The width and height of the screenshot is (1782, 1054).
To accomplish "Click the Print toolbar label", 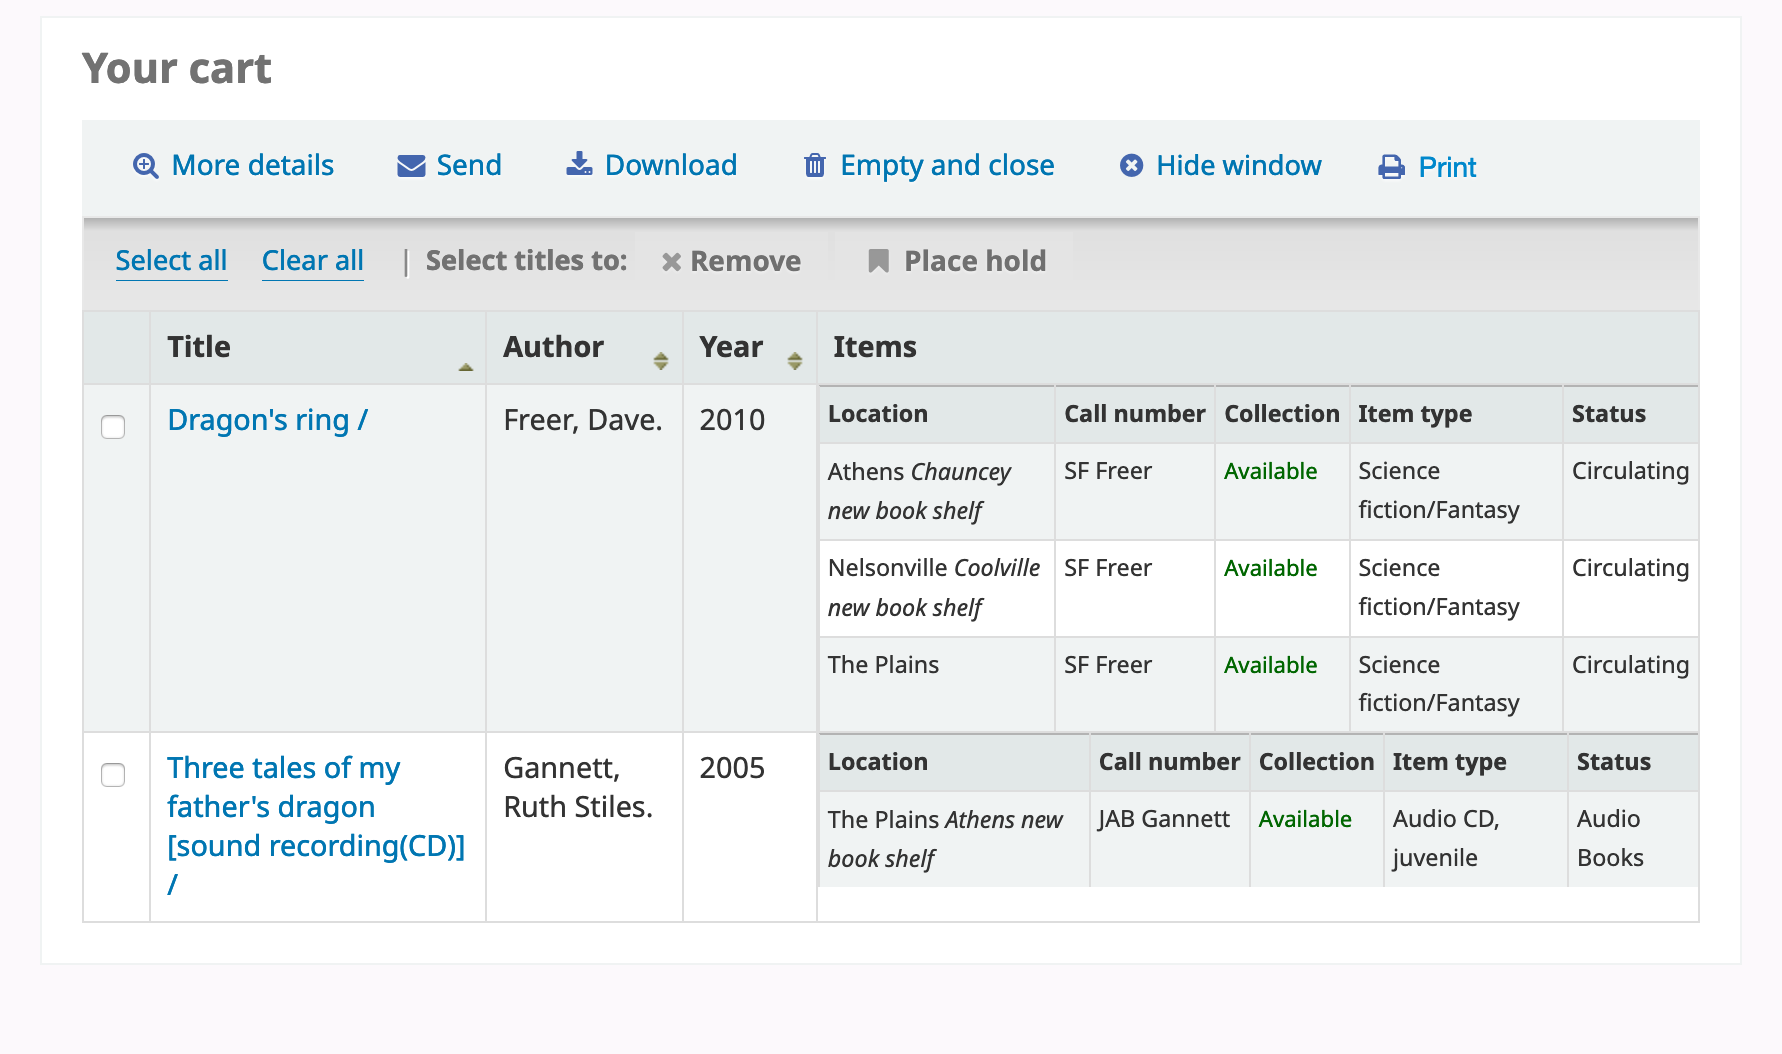I will click(1446, 167).
